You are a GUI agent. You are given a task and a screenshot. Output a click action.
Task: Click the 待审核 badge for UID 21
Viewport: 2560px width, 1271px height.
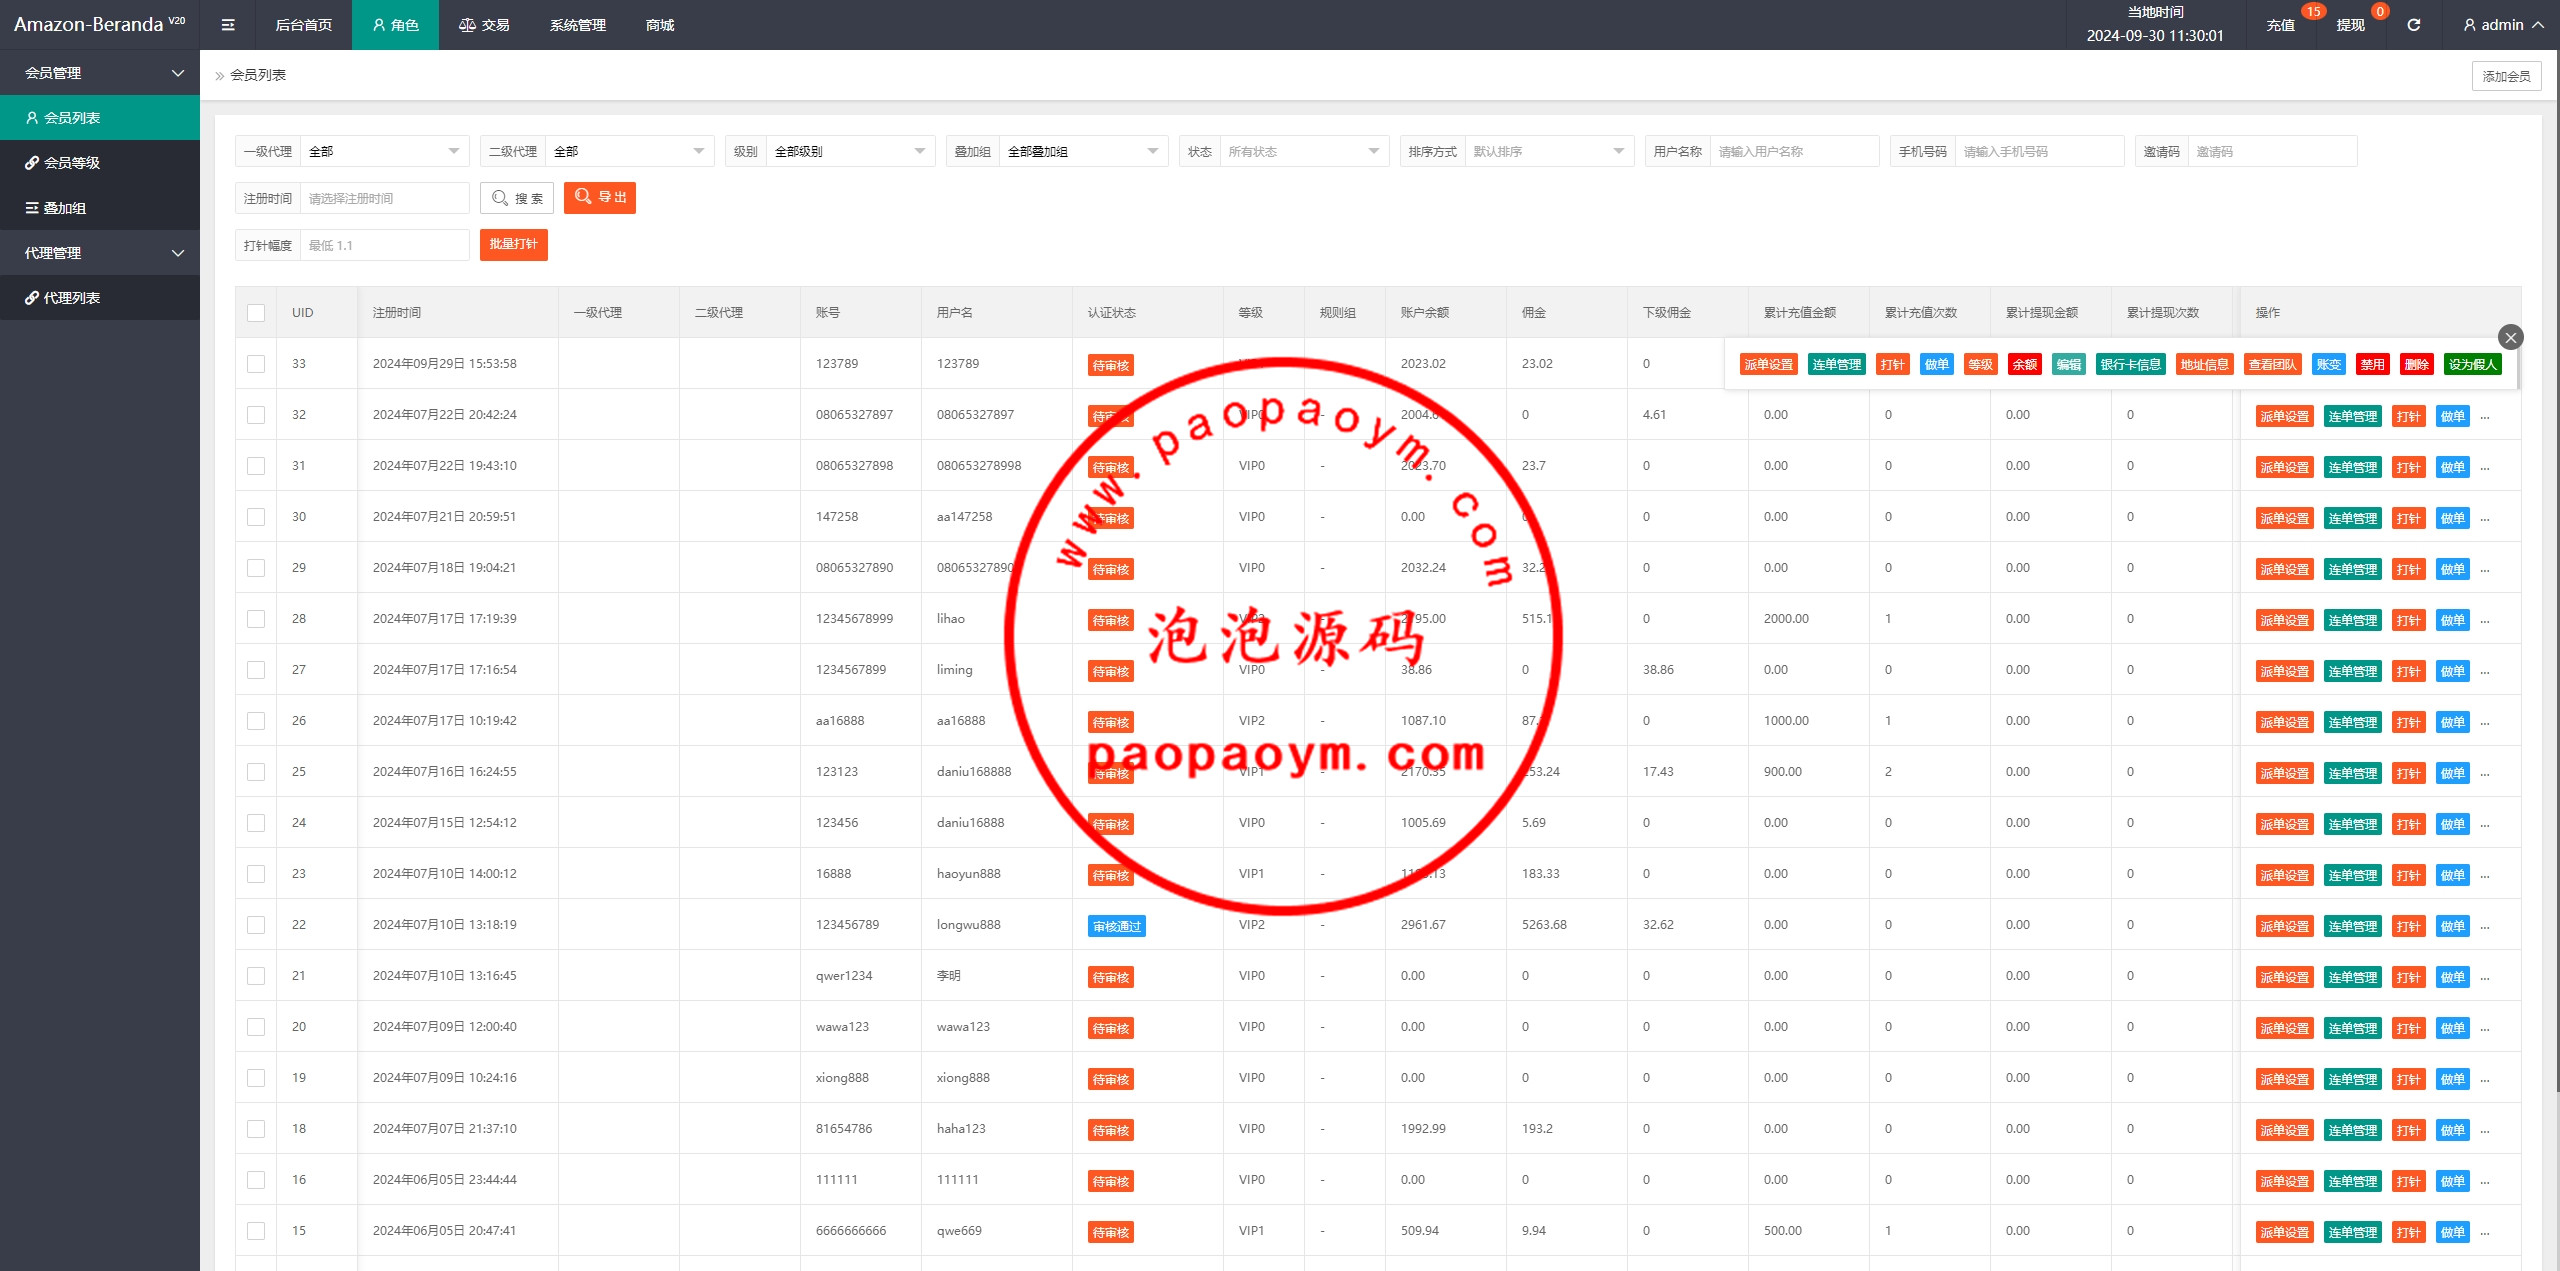coord(1110,977)
